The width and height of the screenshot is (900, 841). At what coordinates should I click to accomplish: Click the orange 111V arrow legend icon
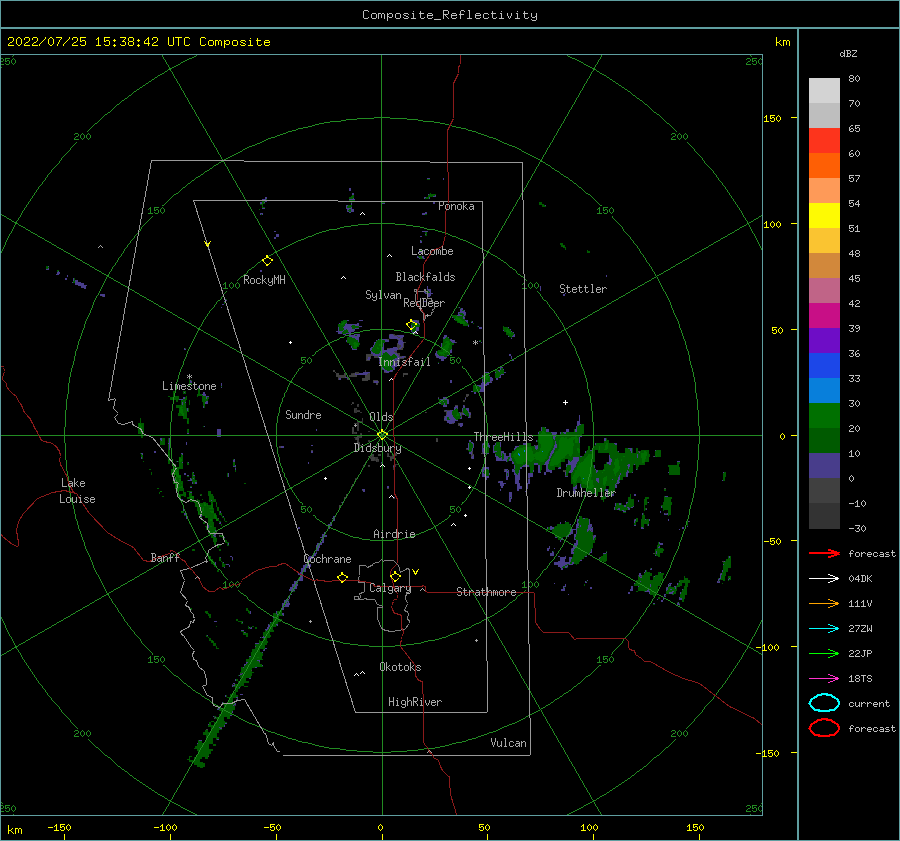click(x=824, y=603)
